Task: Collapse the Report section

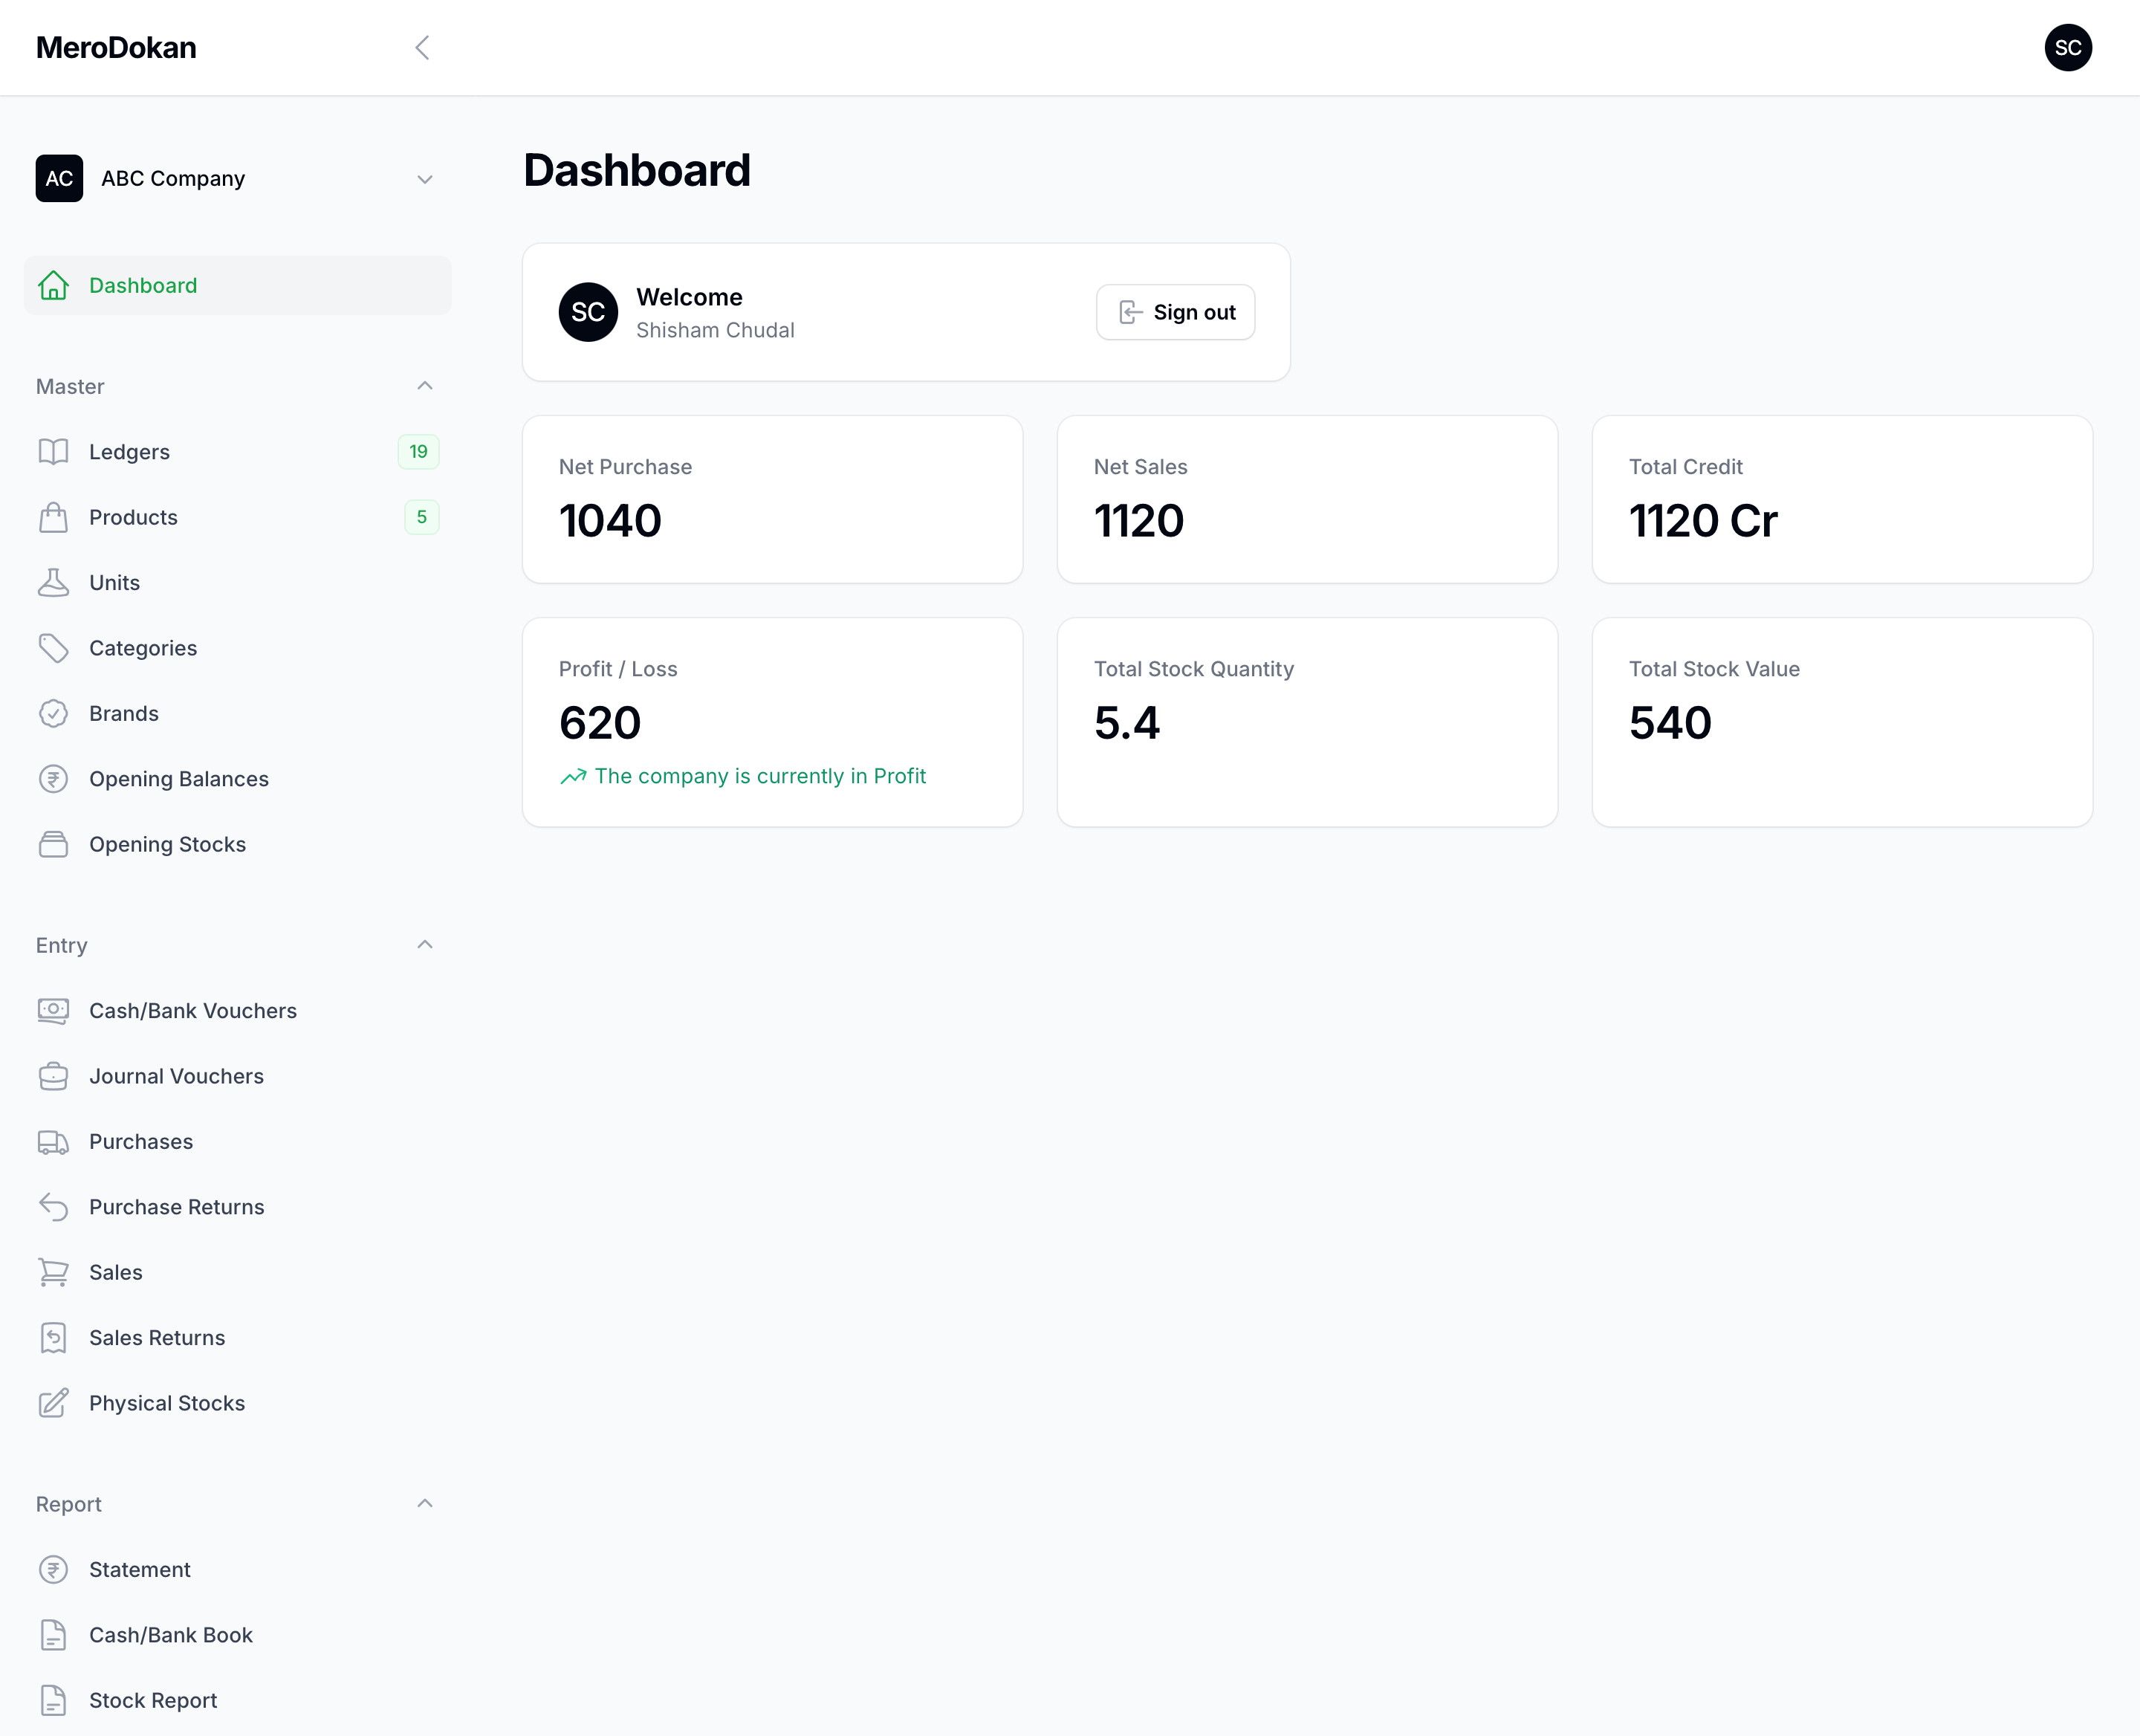Action: coord(425,1503)
